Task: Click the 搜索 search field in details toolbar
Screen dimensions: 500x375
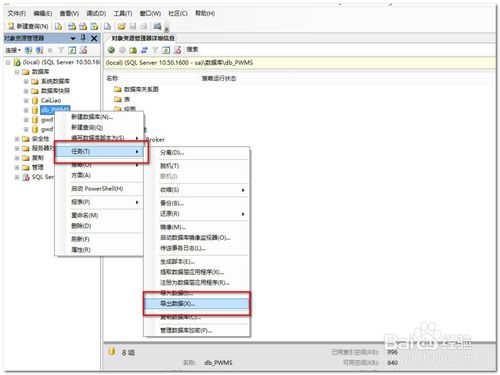Action: point(192,50)
